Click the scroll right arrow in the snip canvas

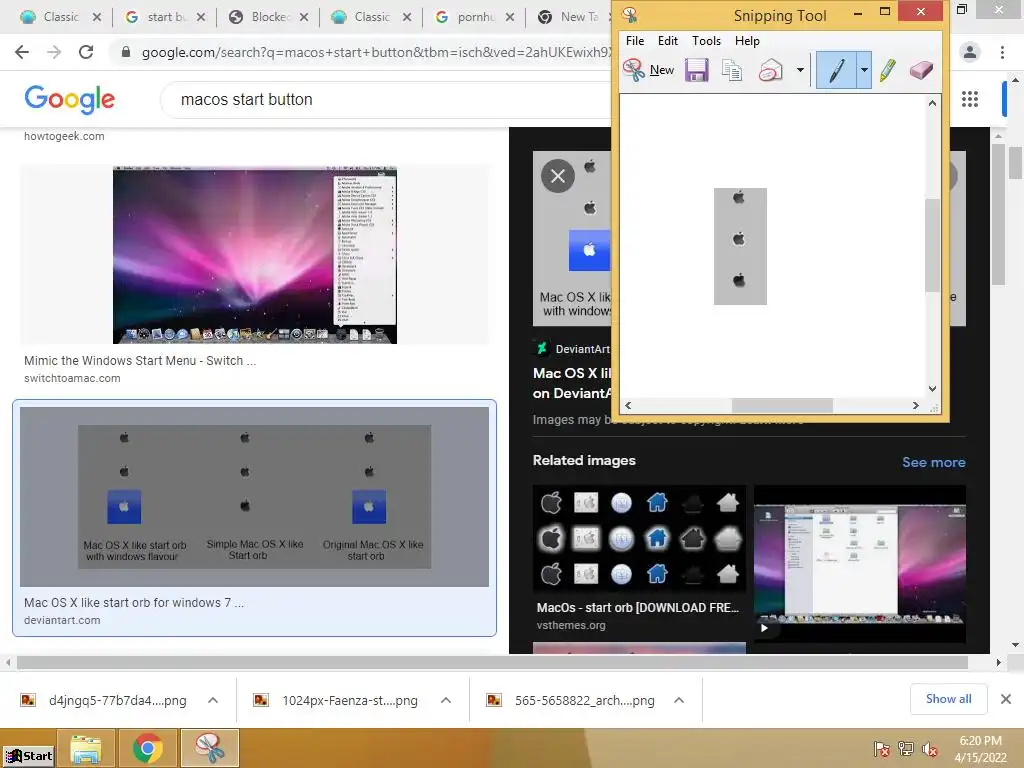coord(916,406)
